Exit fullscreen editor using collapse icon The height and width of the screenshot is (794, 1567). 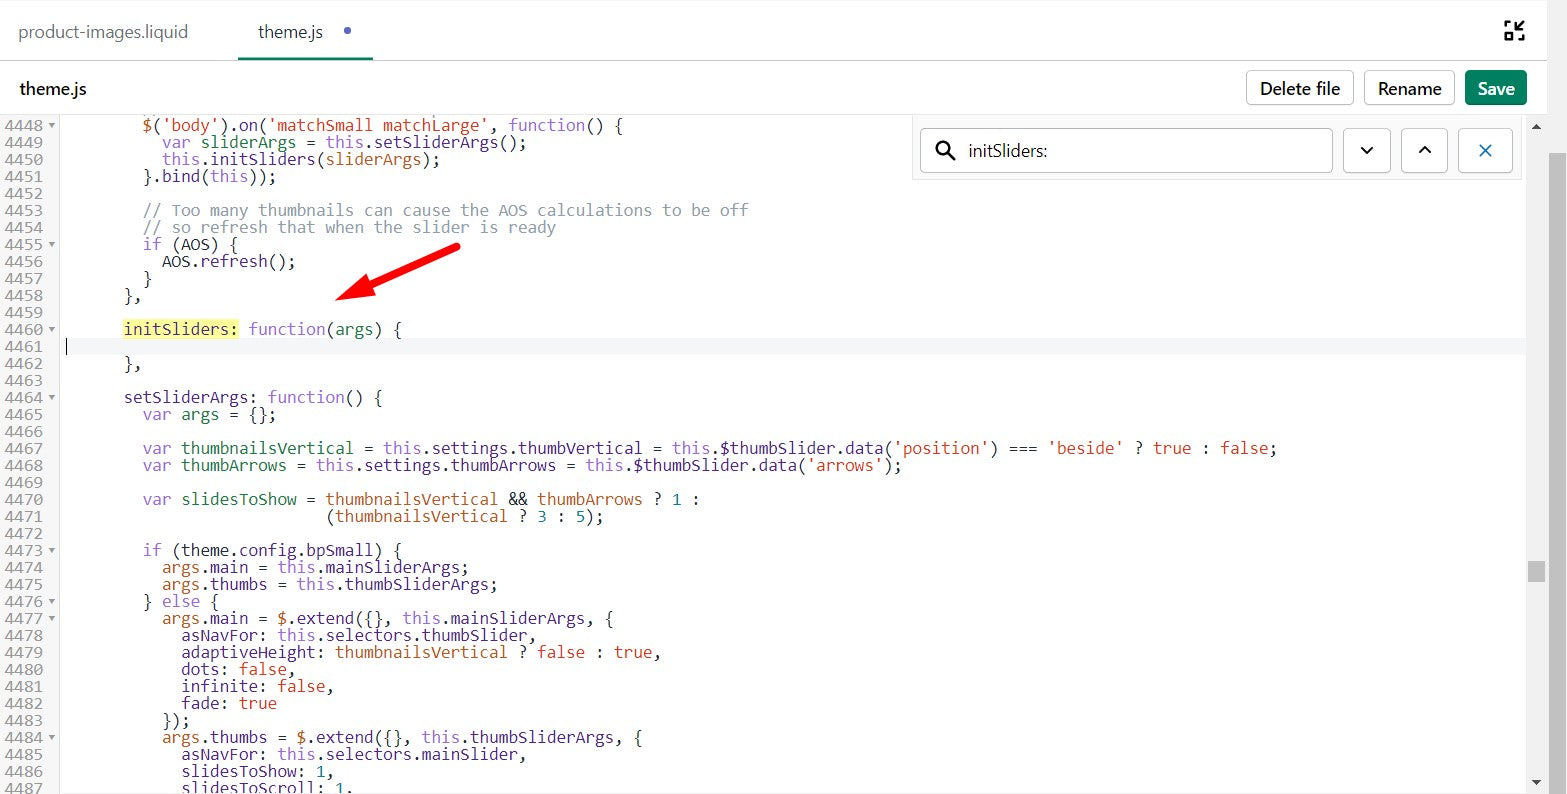pos(1514,31)
